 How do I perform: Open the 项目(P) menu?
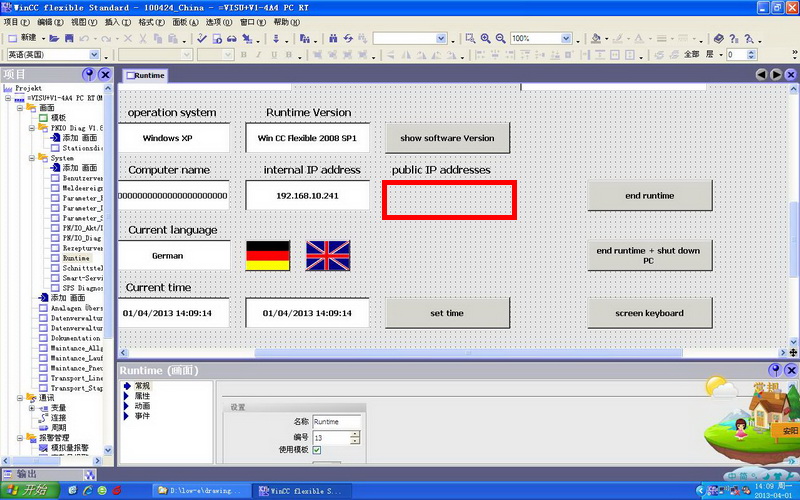(x=17, y=22)
